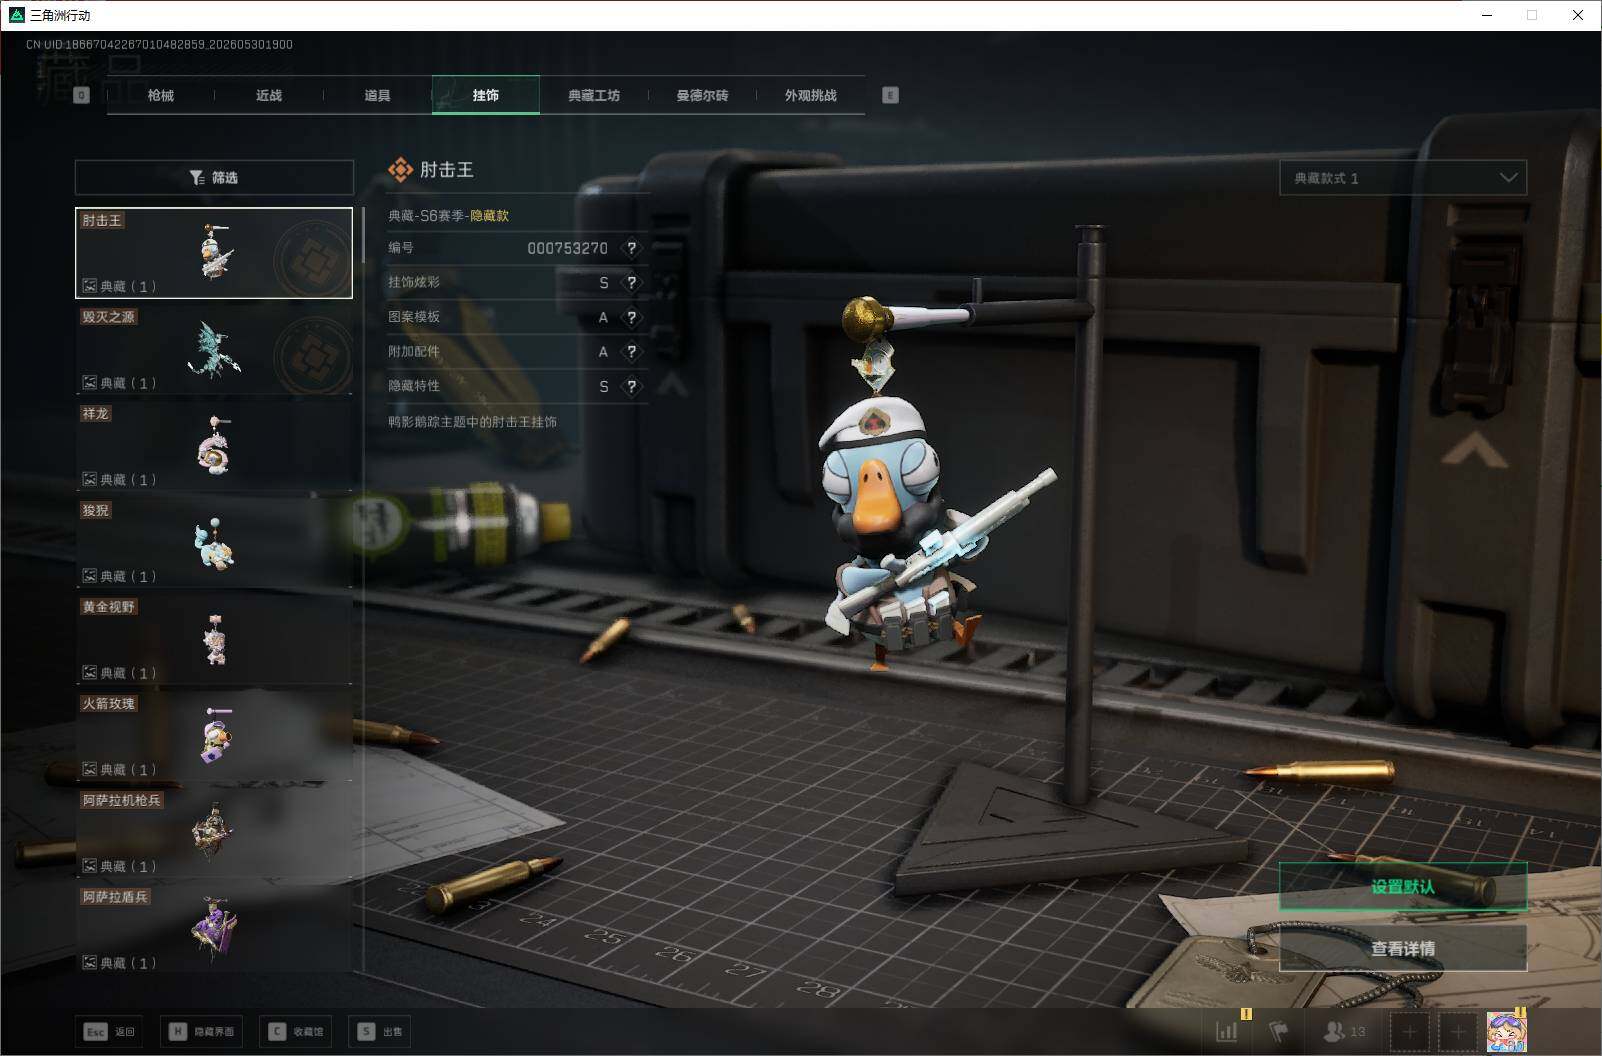Image resolution: width=1602 pixels, height=1056 pixels.
Task: Select the 祥龙 charm thumbnail
Action: click(x=214, y=446)
